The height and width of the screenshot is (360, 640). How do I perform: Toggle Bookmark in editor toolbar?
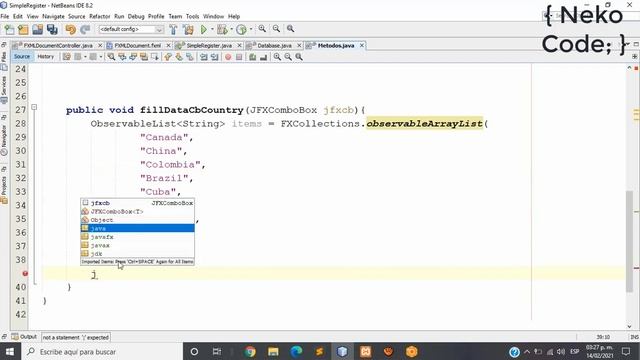click(190, 57)
